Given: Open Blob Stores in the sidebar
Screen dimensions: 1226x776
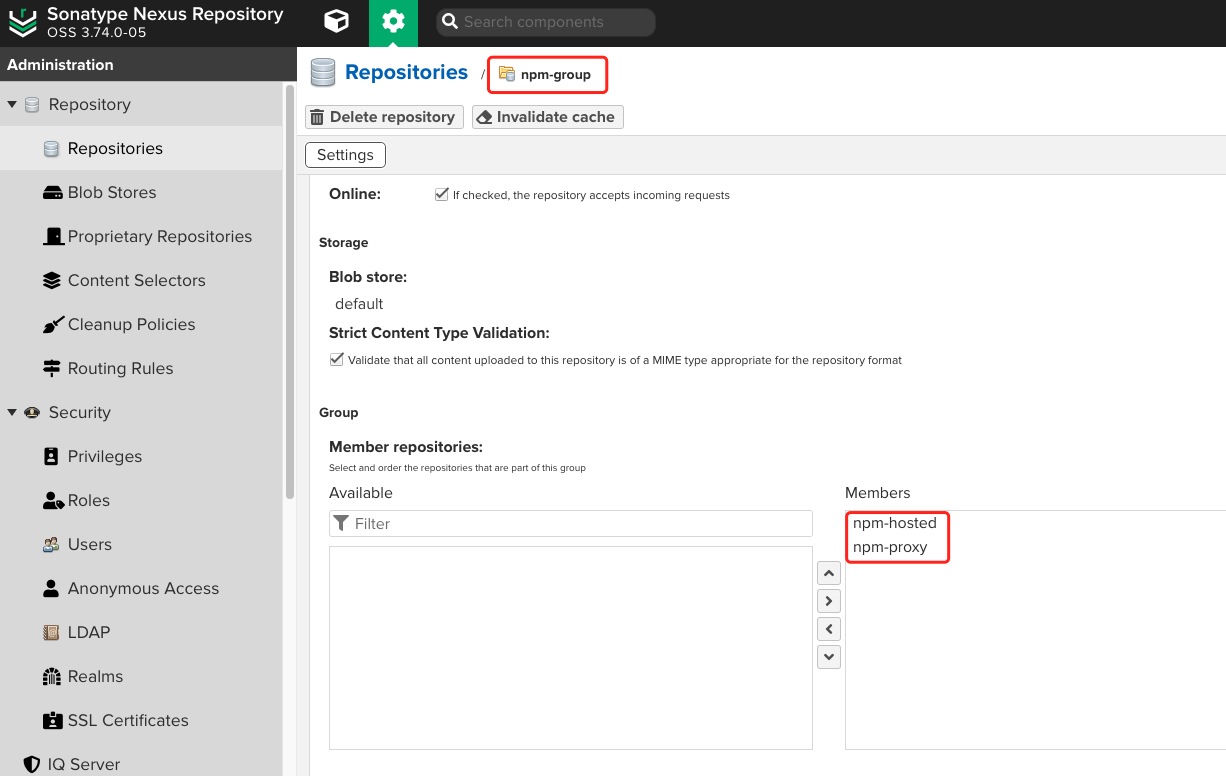Looking at the screenshot, I should pyautogui.click(x=141, y=192).
